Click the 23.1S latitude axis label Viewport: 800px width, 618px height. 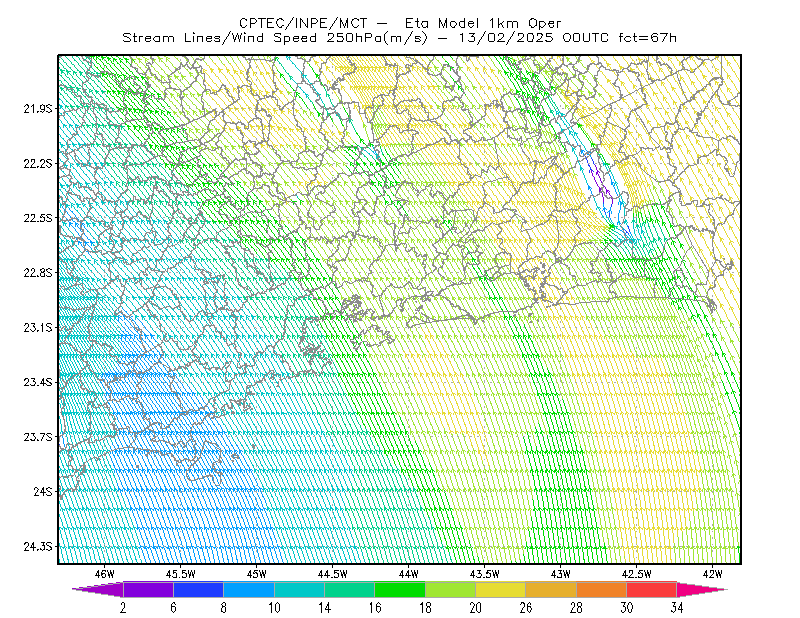pyautogui.click(x=38, y=327)
